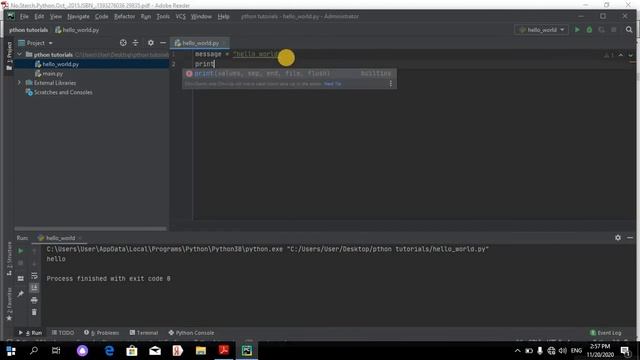Go to next highlighted error arrow

[x=630, y=55]
